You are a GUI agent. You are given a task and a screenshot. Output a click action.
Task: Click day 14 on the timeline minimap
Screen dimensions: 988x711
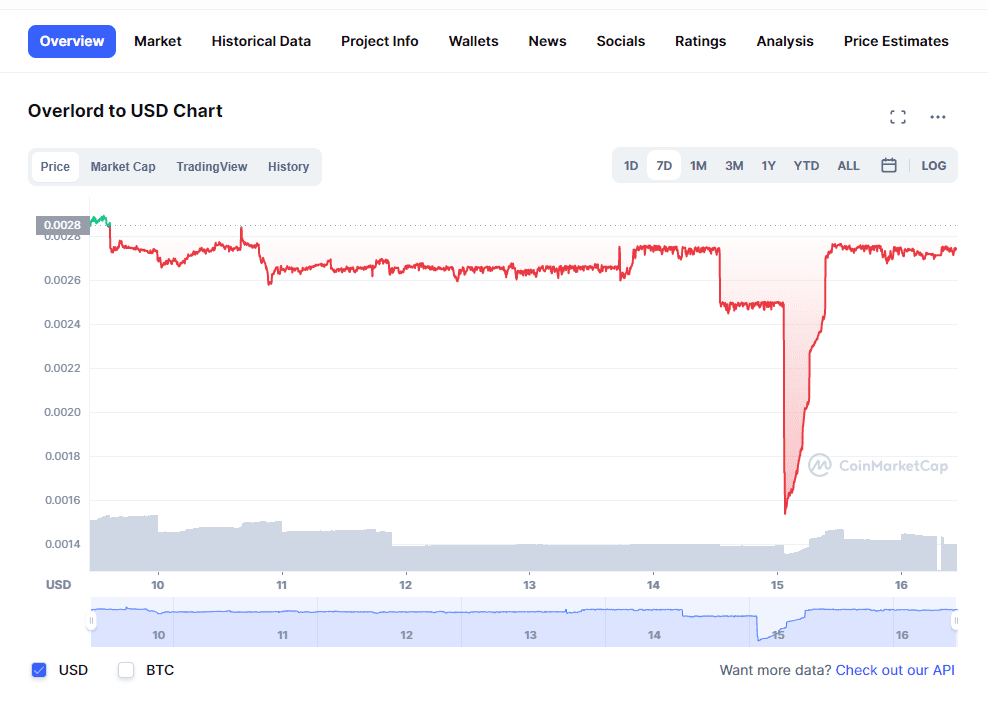654,635
